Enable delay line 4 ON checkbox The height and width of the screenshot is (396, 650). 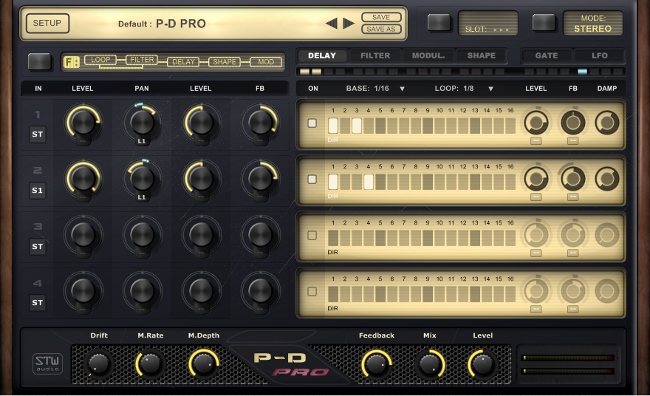coord(312,292)
